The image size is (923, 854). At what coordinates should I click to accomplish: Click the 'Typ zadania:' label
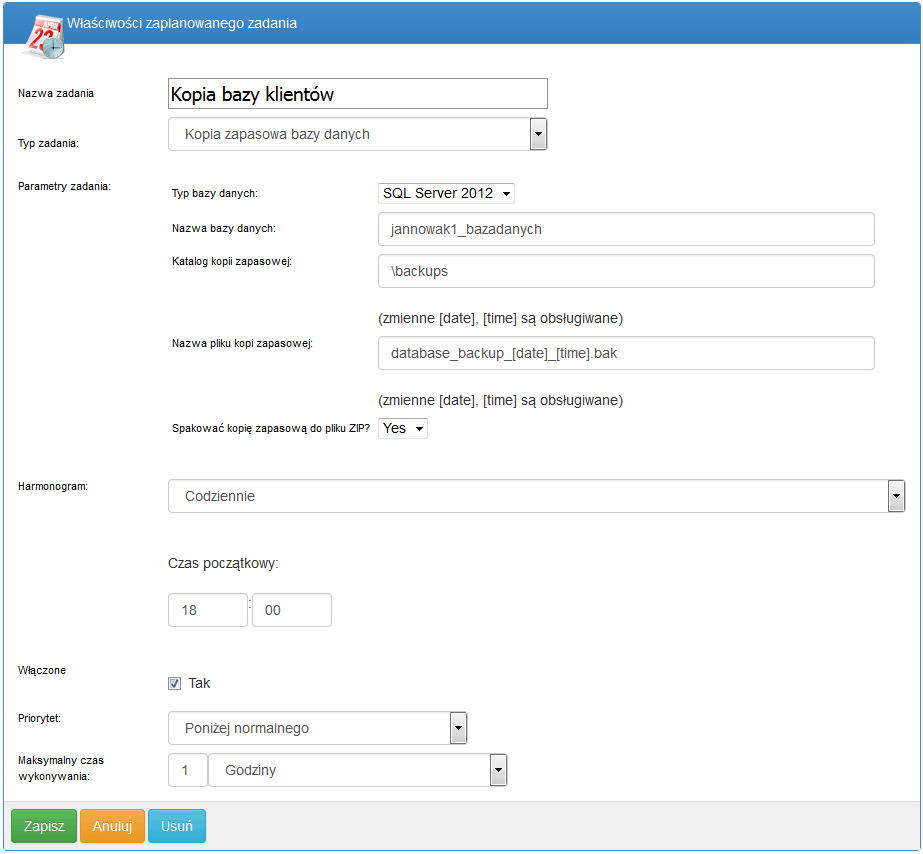tap(48, 143)
